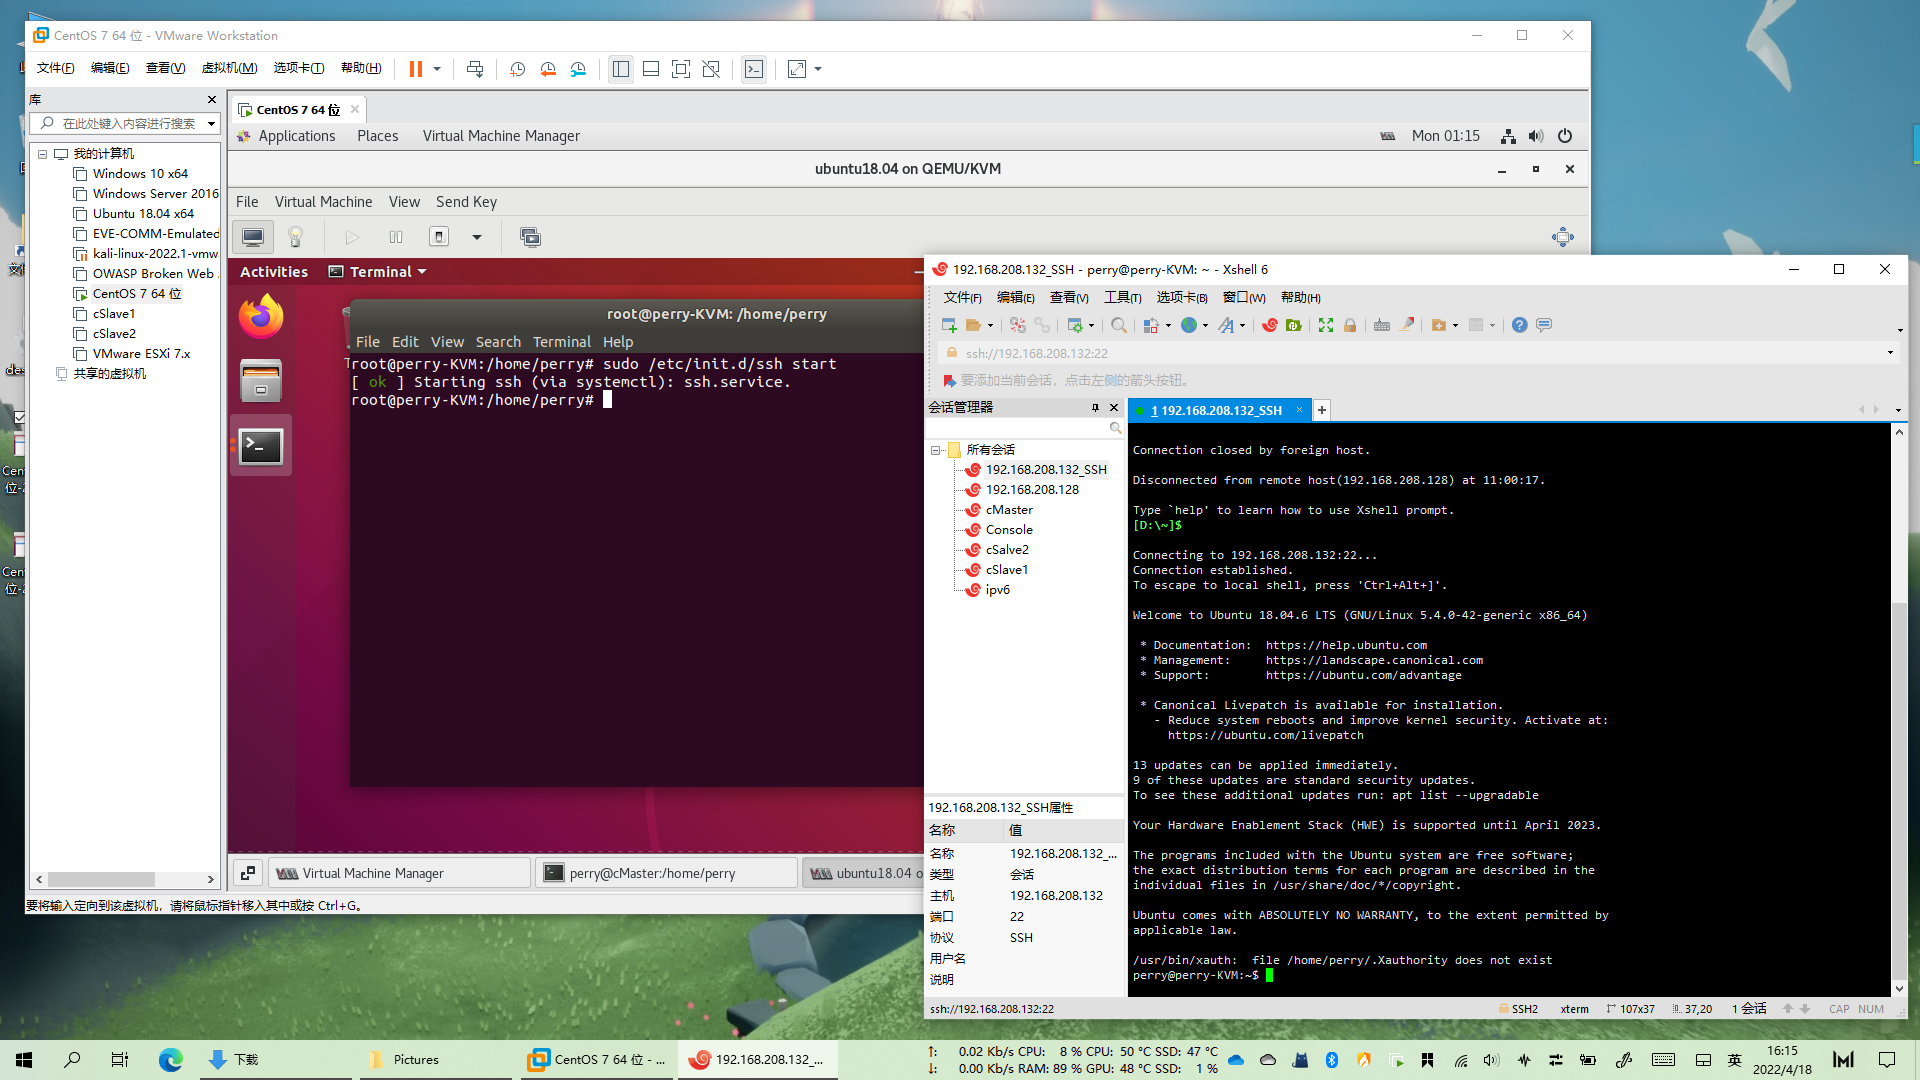Open Firefox from the Ubuntu dock
Image resolution: width=1920 pixels, height=1080 pixels.
pos(261,316)
